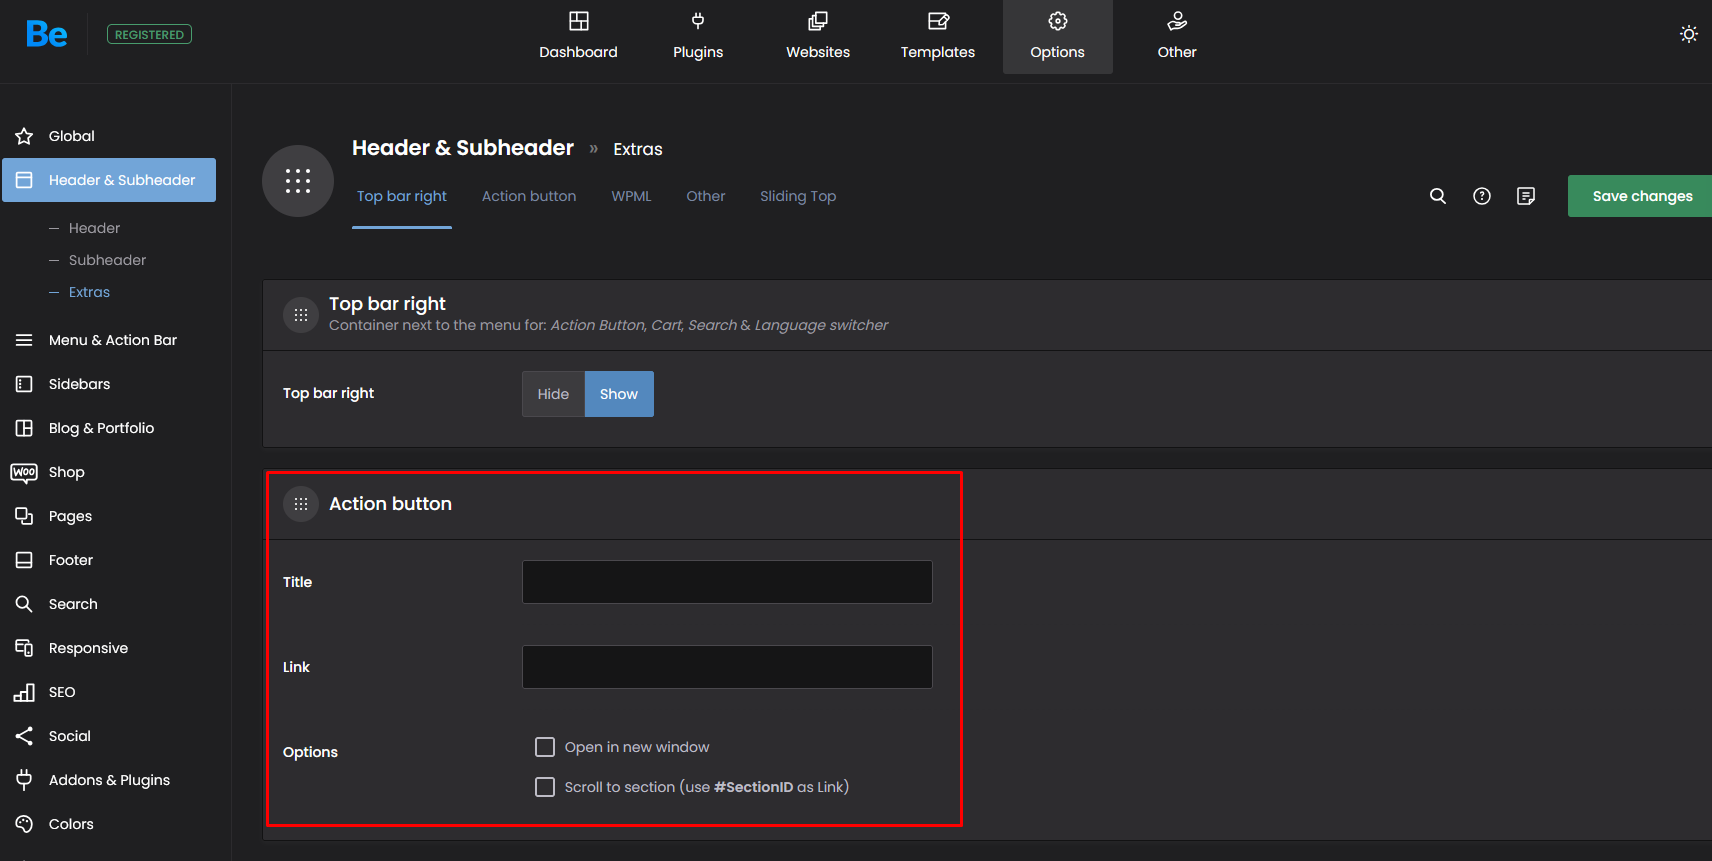
Task: Click the Social share icon
Action: point(24,736)
